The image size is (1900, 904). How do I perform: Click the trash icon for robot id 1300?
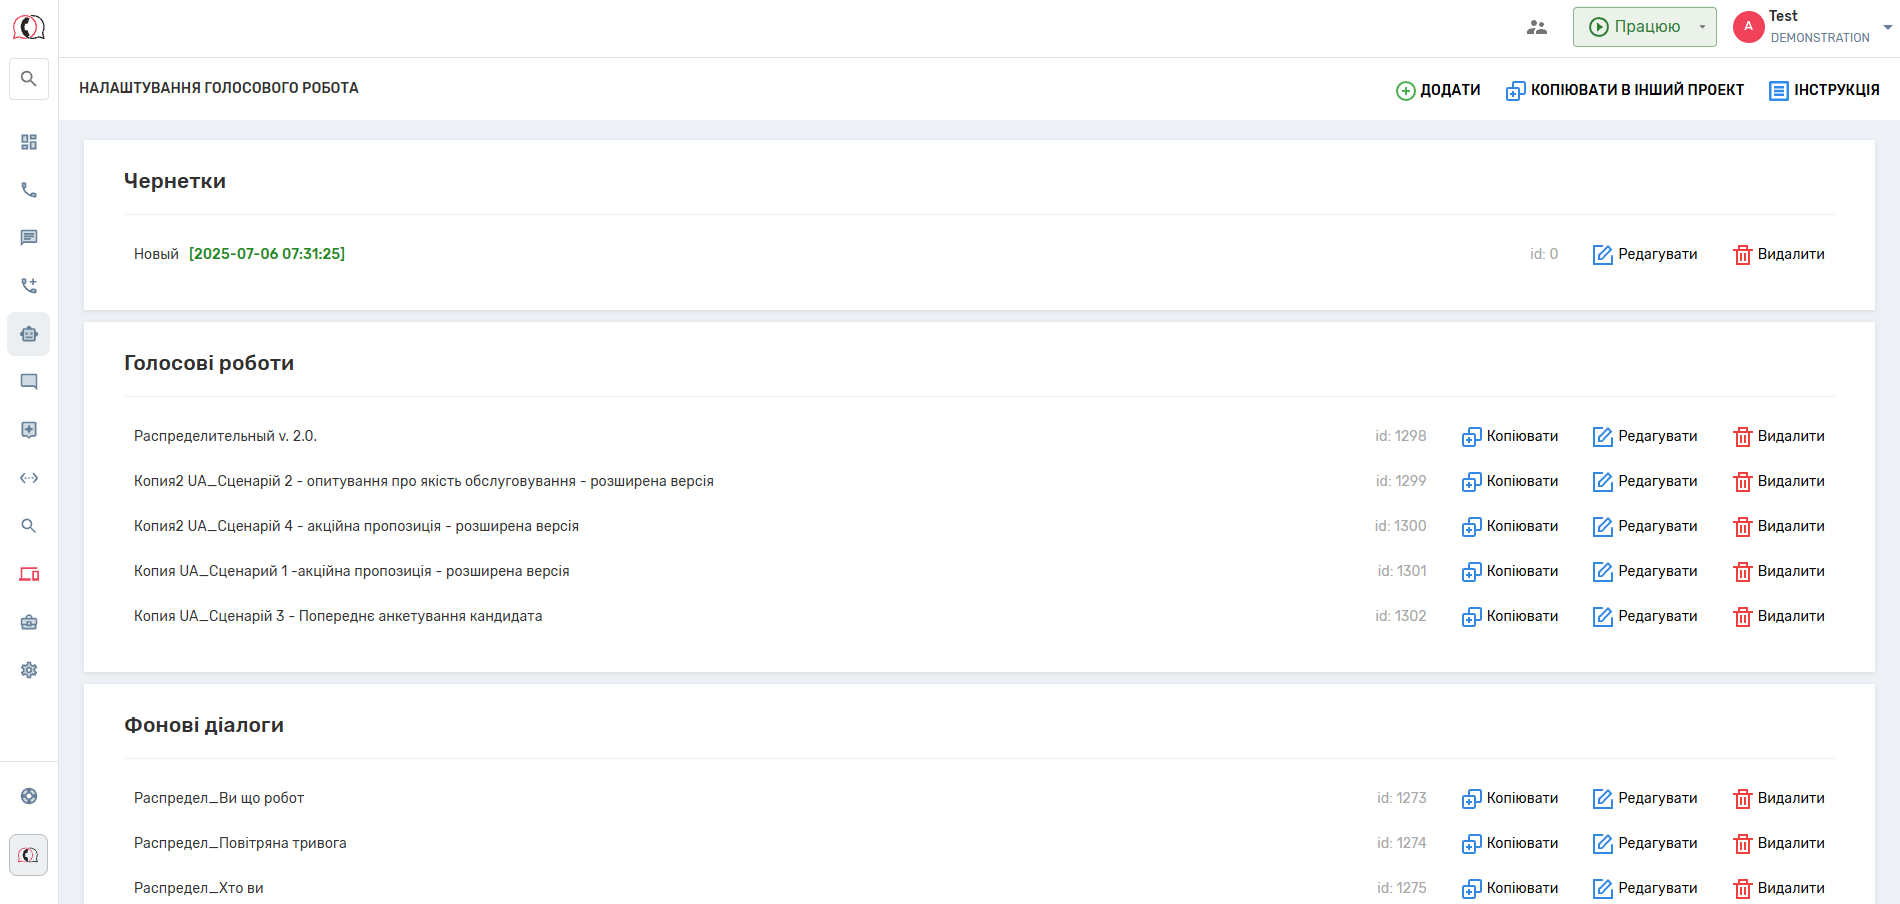click(1742, 527)
